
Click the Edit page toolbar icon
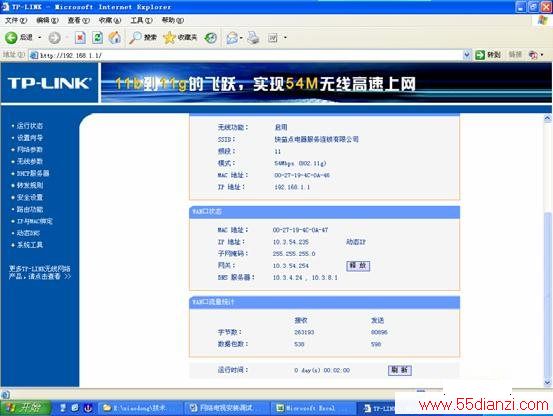273,38
